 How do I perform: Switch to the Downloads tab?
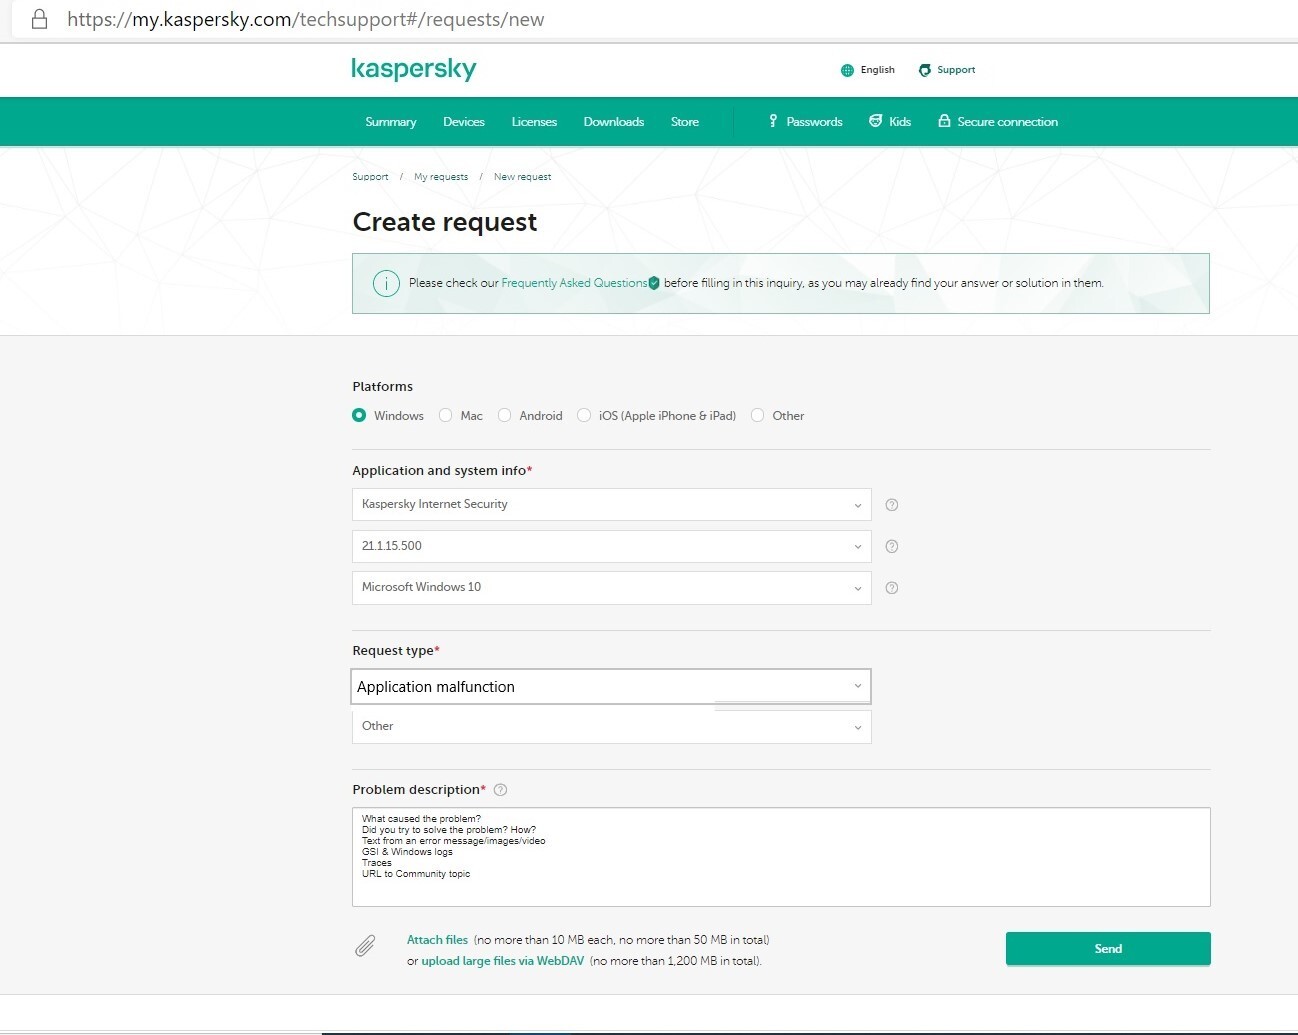pos(614,122)
